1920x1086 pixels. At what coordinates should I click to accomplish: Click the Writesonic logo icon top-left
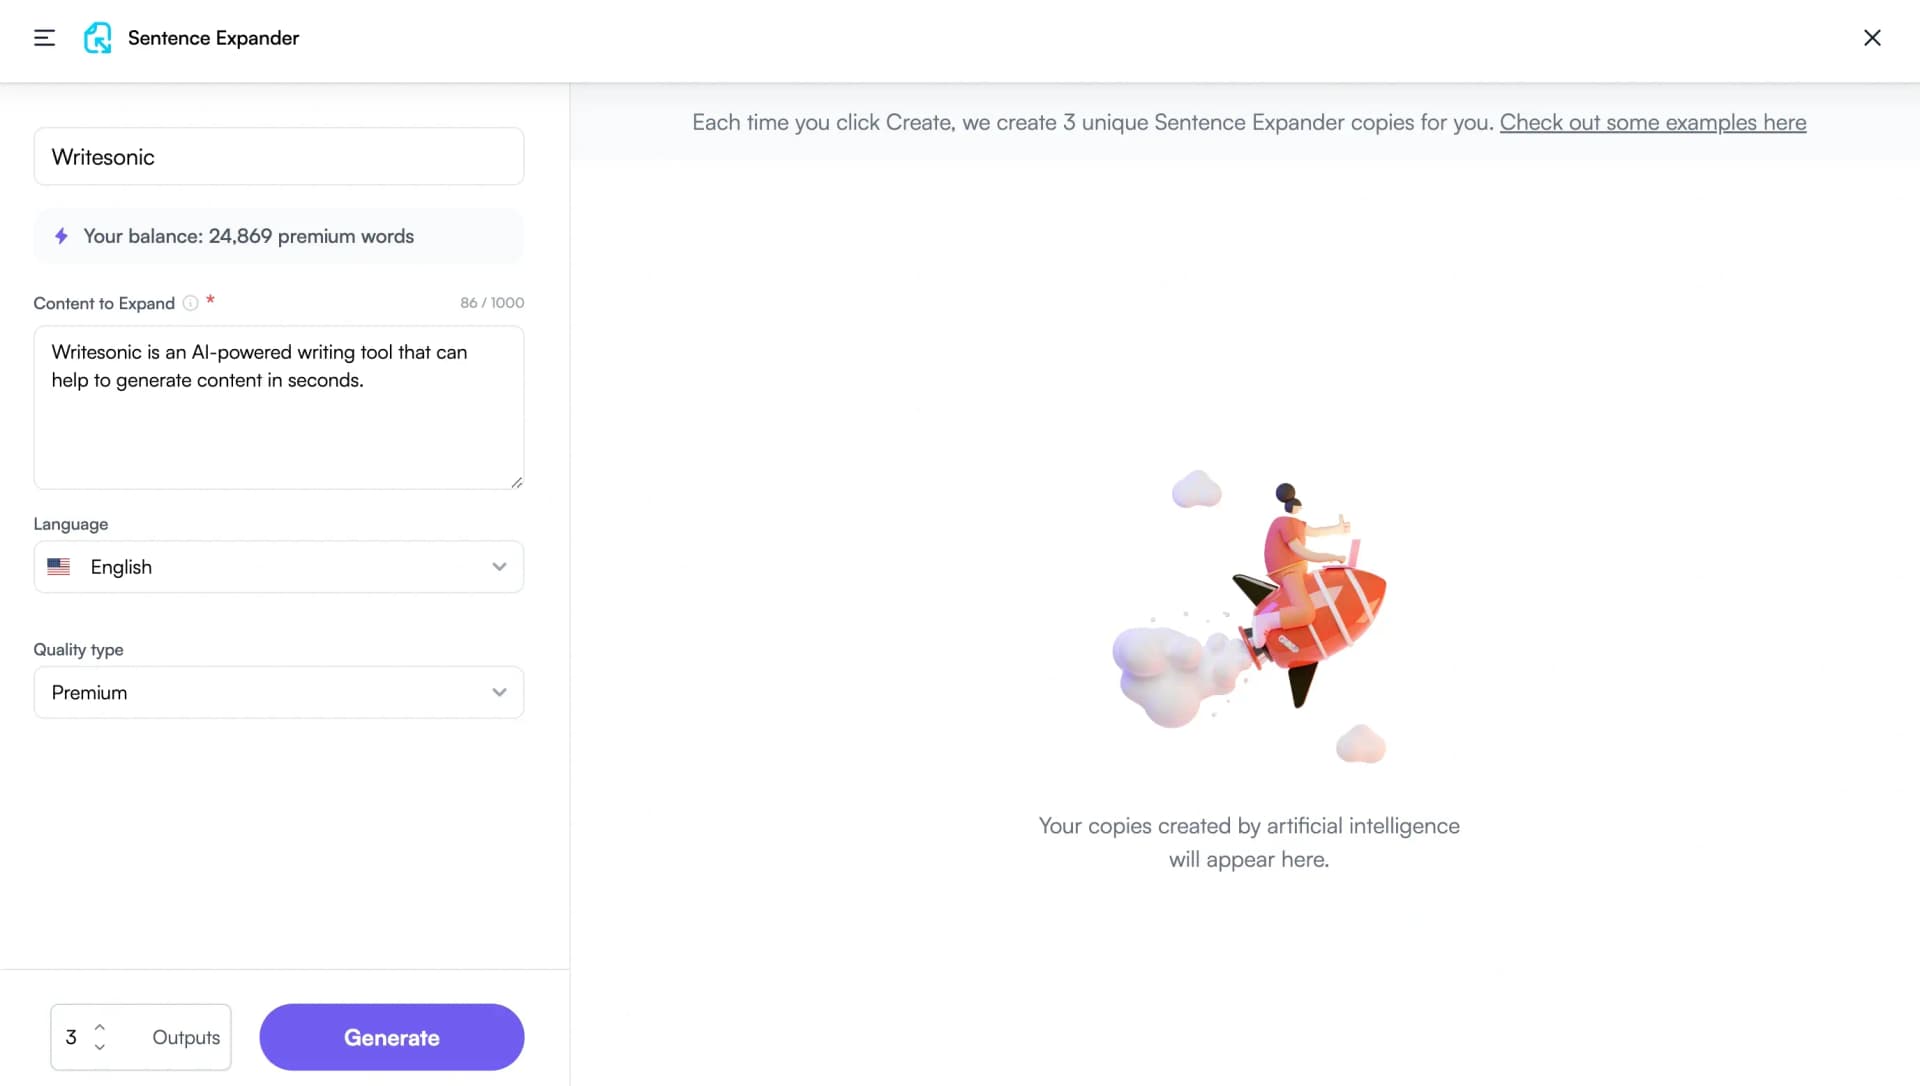click(x=98, y=37)
